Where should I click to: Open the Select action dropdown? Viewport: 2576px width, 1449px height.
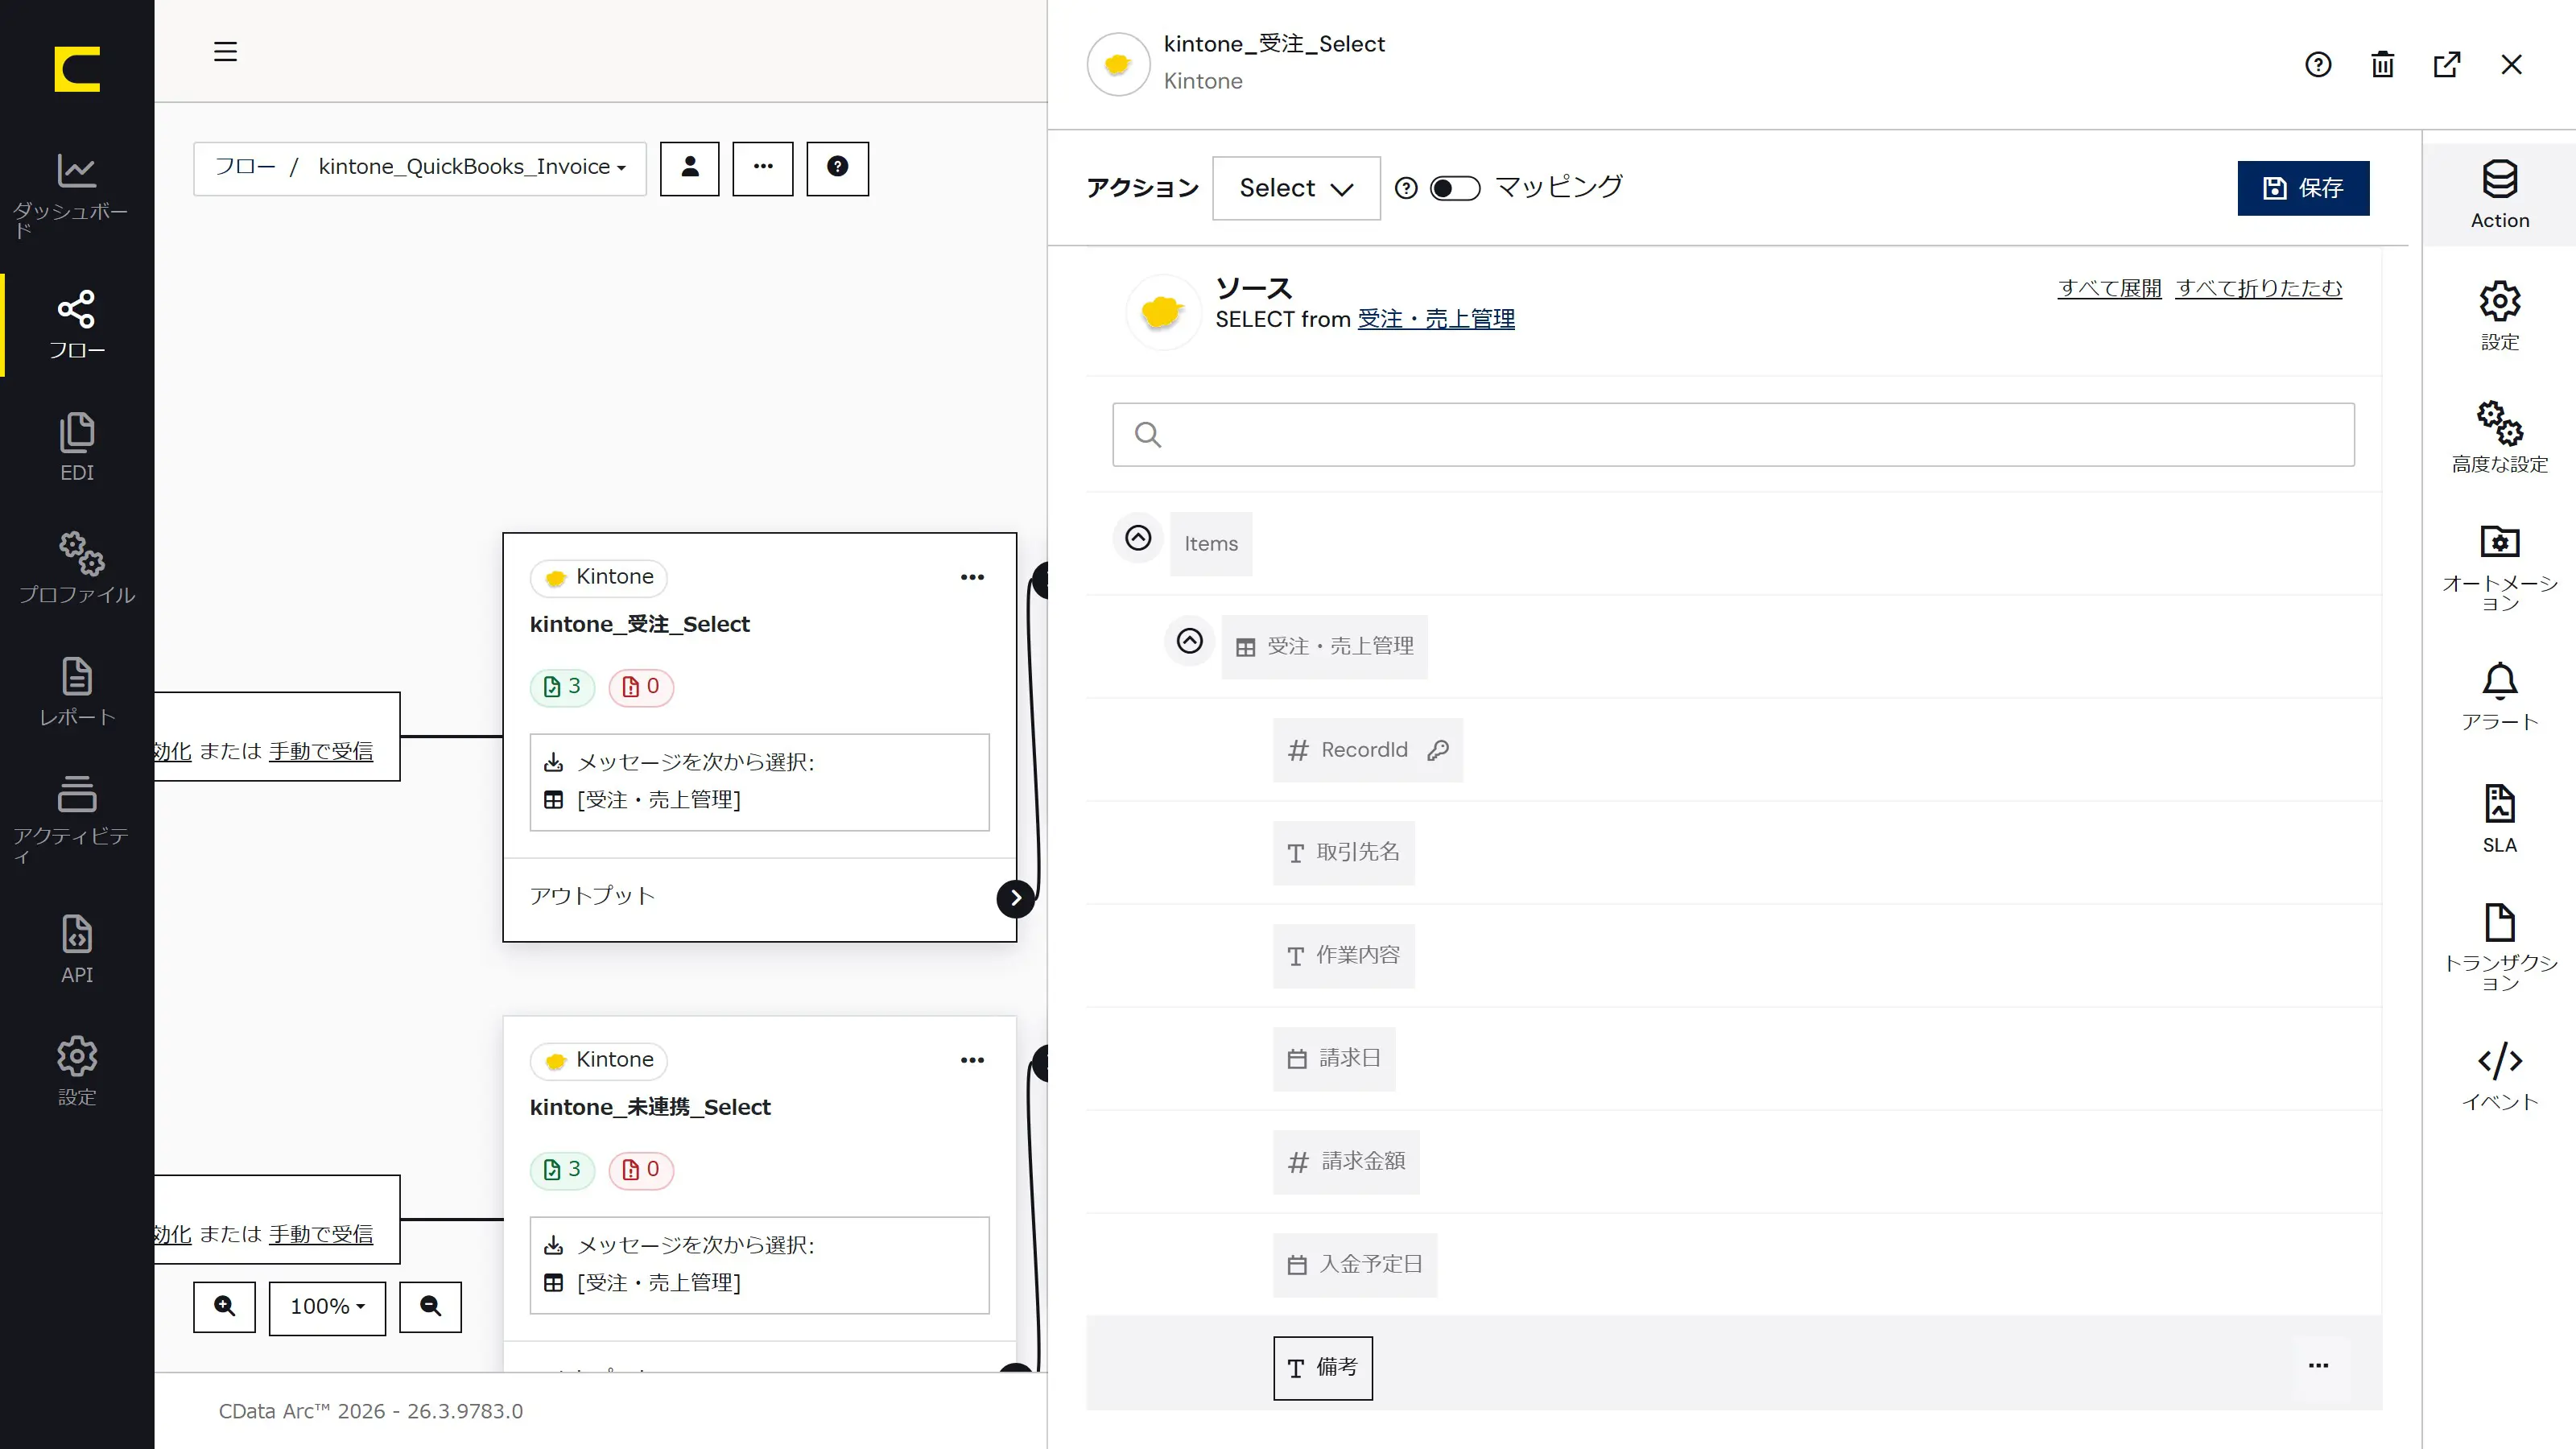point(1296,188)
